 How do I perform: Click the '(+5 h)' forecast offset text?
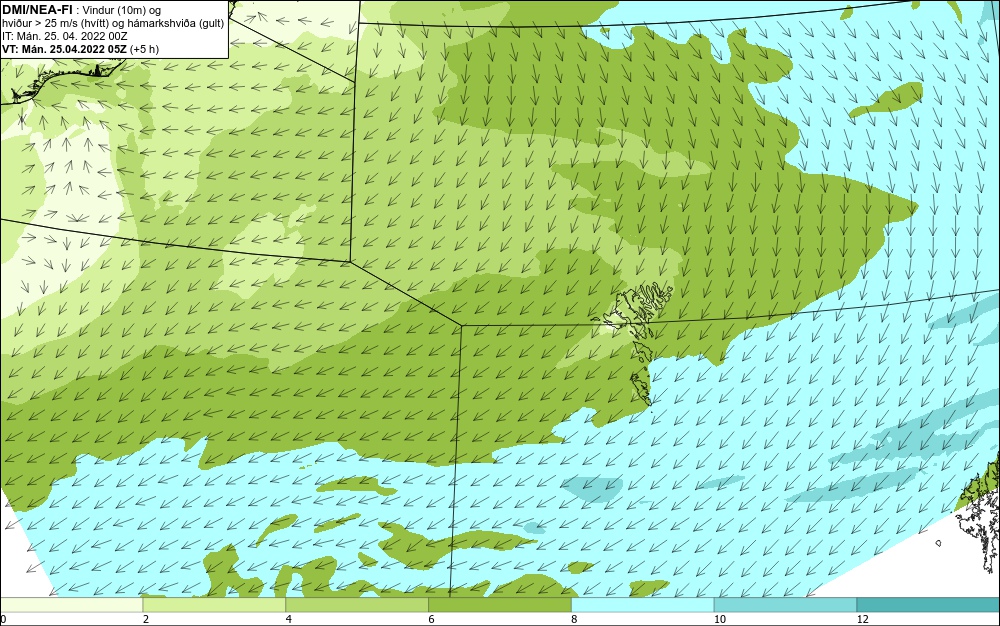[144, 49]
